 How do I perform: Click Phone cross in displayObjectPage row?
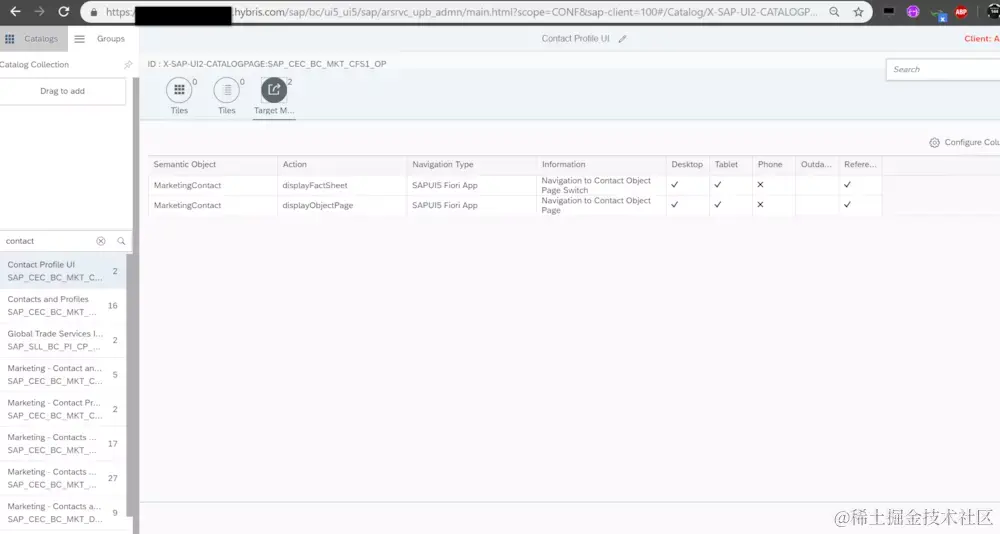760,205
